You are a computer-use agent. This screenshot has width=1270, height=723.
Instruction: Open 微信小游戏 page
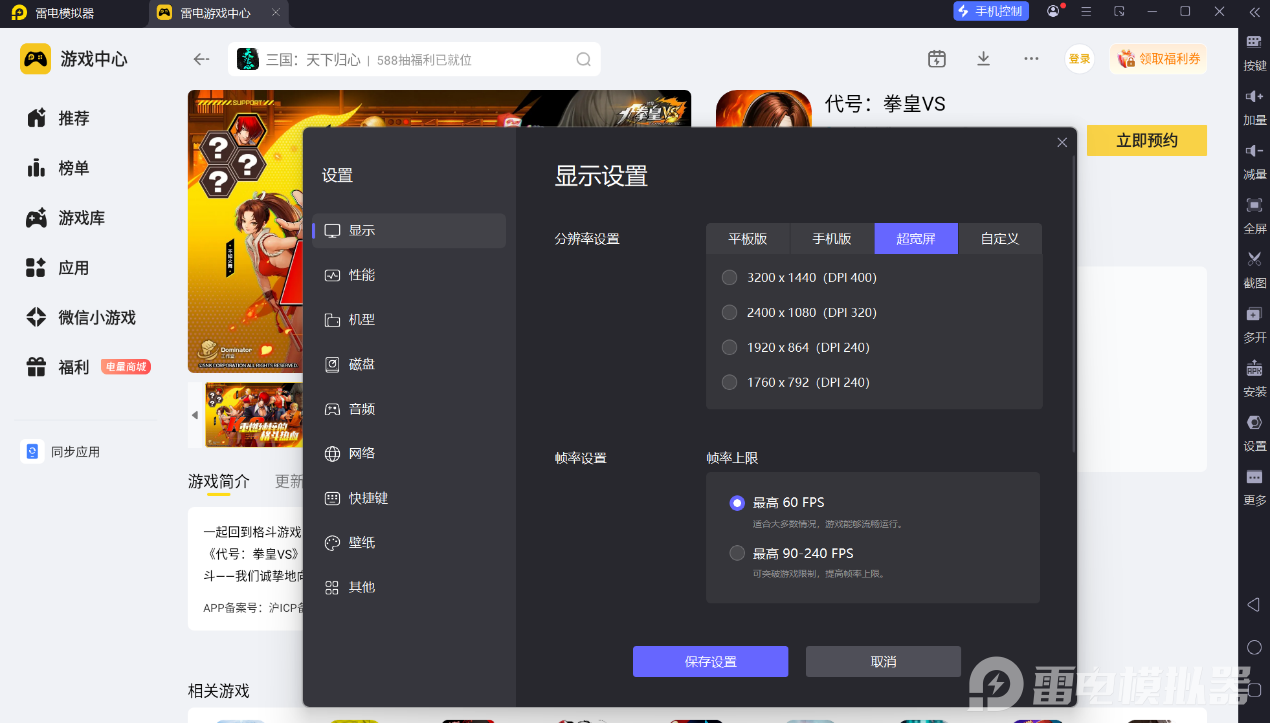click(x=81, y=318)
